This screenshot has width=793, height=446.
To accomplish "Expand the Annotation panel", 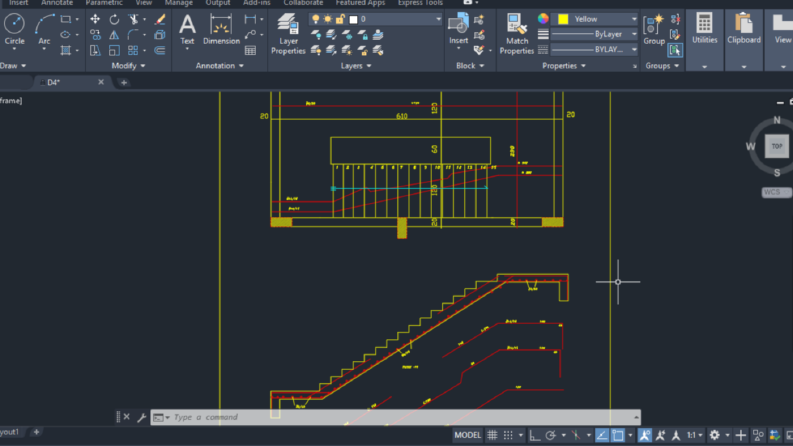I will [219, 66].
